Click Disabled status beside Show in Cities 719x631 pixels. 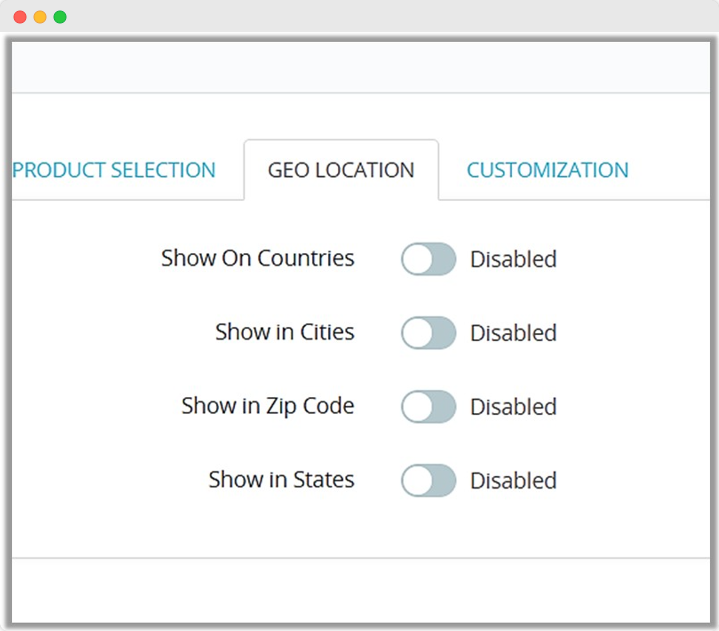(513, 333)
